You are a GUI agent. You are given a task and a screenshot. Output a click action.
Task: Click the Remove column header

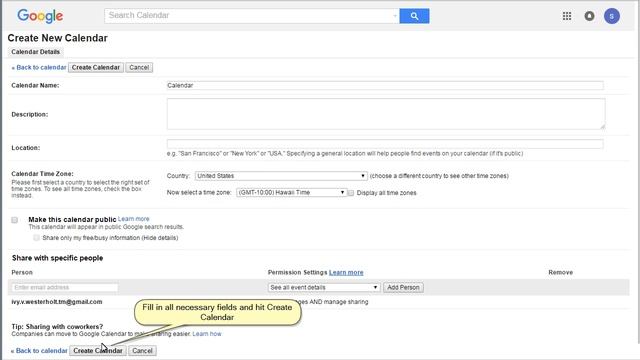560,272
